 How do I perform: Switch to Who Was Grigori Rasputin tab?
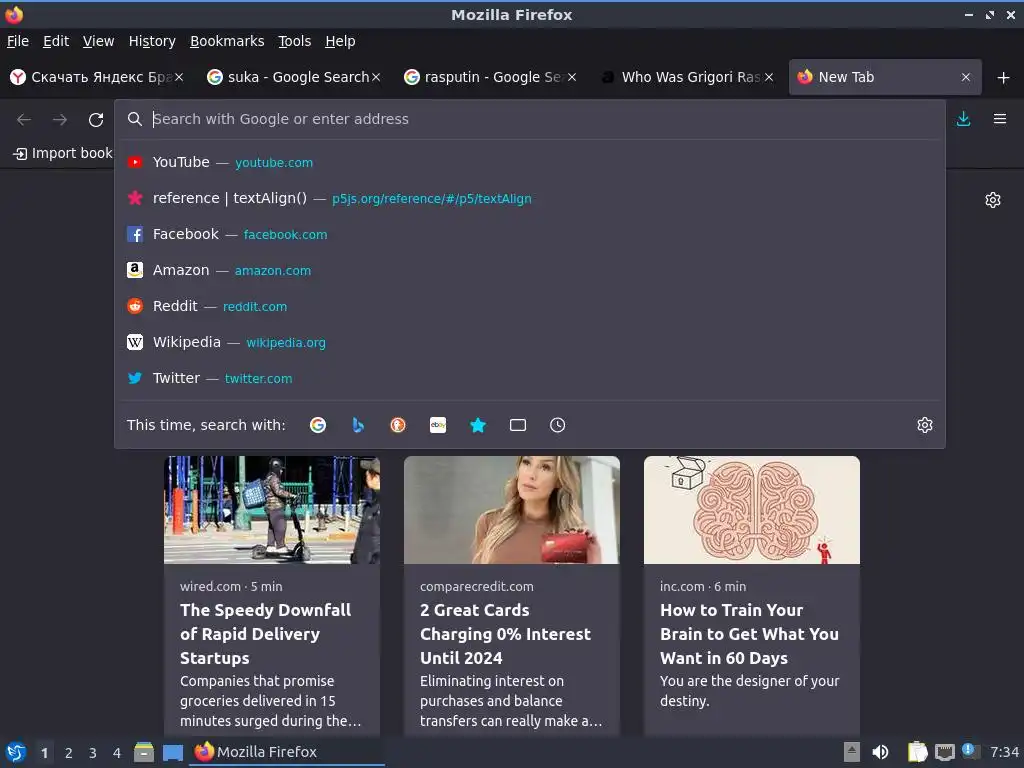(688, 77)
